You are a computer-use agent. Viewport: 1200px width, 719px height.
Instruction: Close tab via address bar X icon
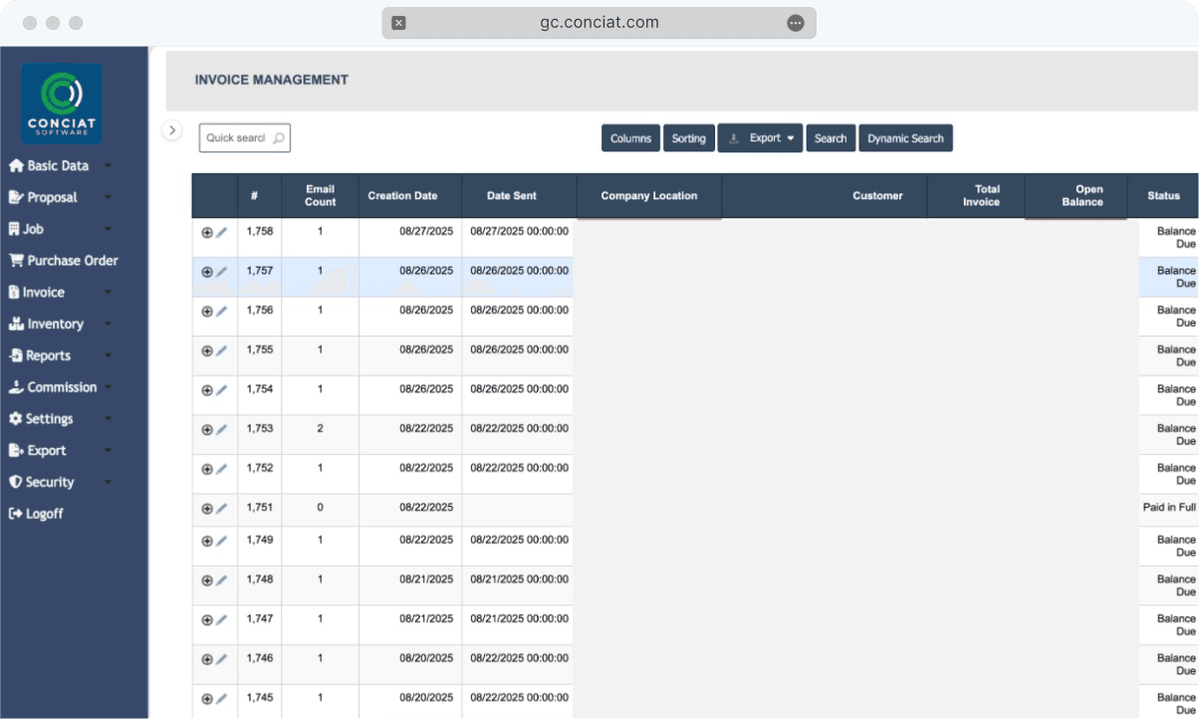point(399,23)
